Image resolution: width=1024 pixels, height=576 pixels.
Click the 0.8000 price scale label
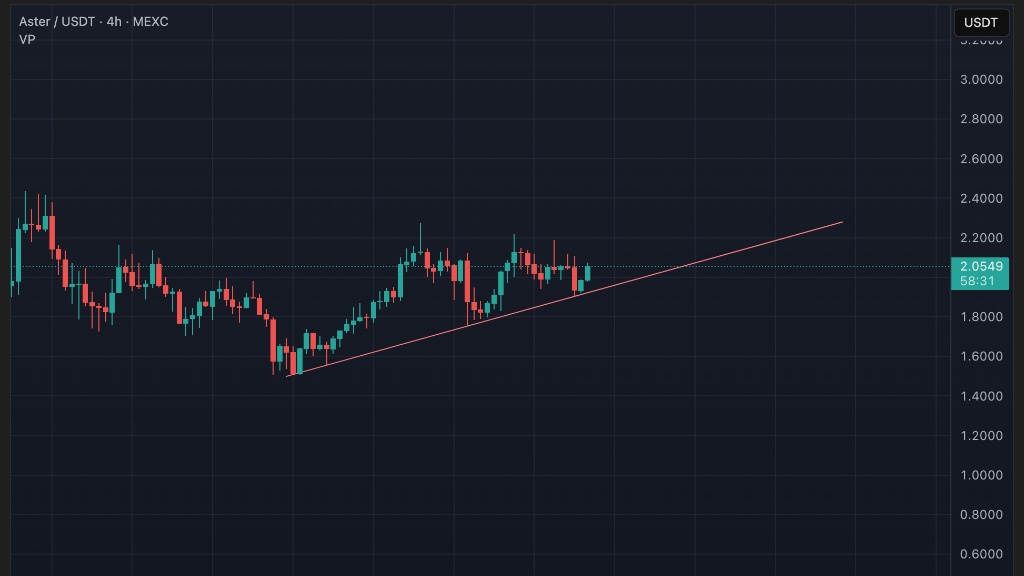click(980, 514)
